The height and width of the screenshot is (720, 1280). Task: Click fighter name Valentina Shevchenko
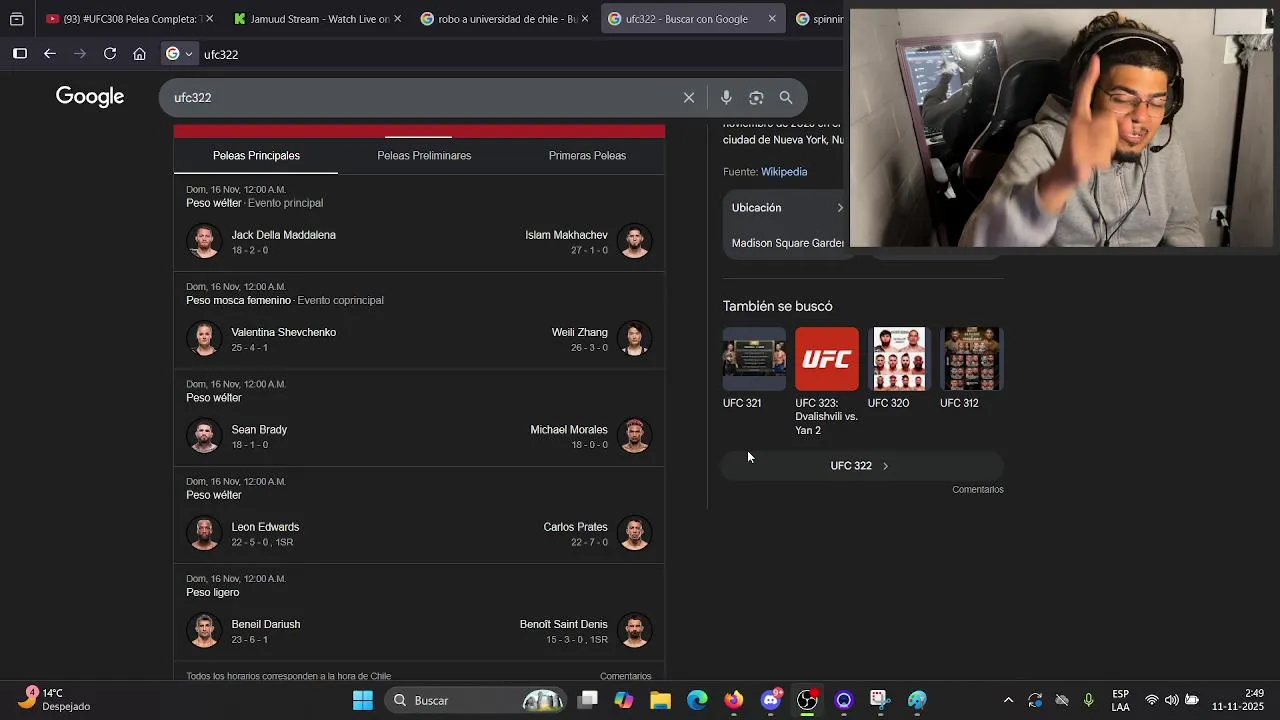pyautogui.click(x=284, y=332)
